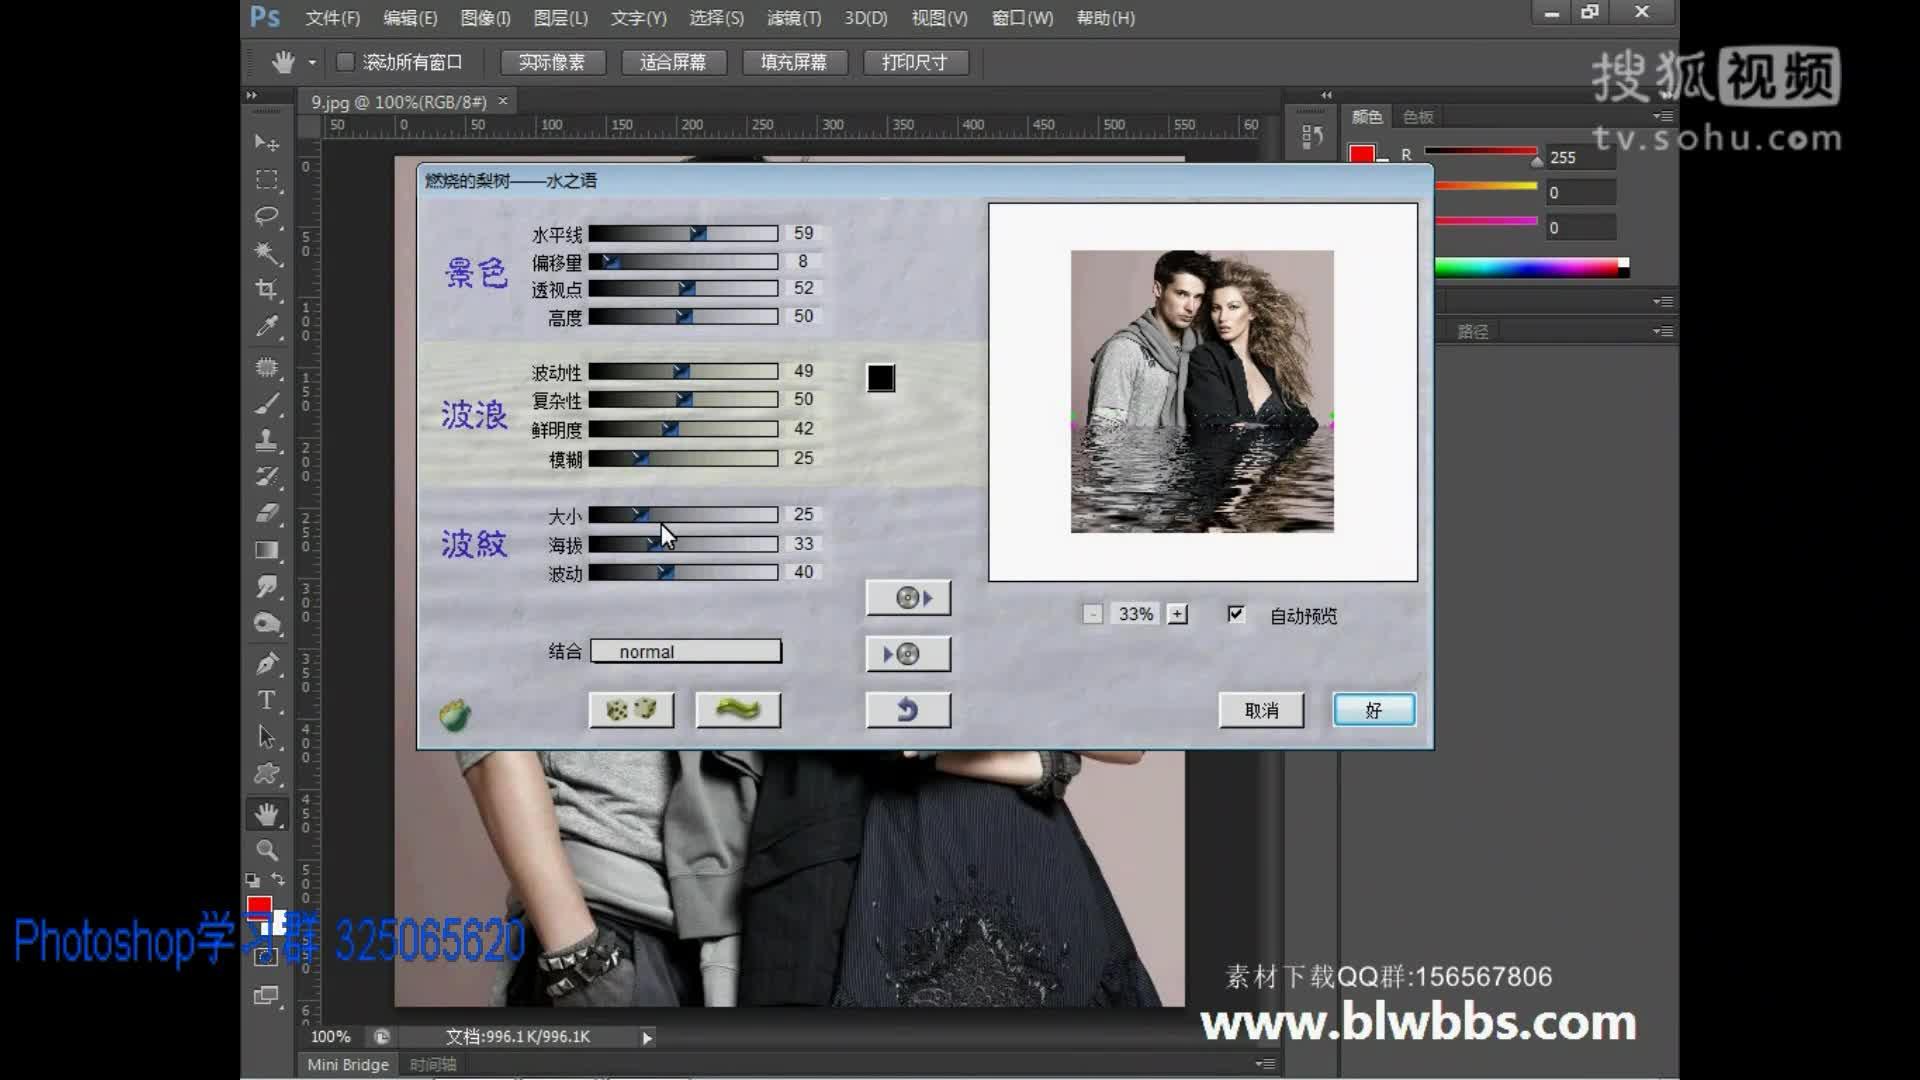Switch to the Swatches panel tab
Viewport: 1920px width, 1080px height.
click(1418, 117)
